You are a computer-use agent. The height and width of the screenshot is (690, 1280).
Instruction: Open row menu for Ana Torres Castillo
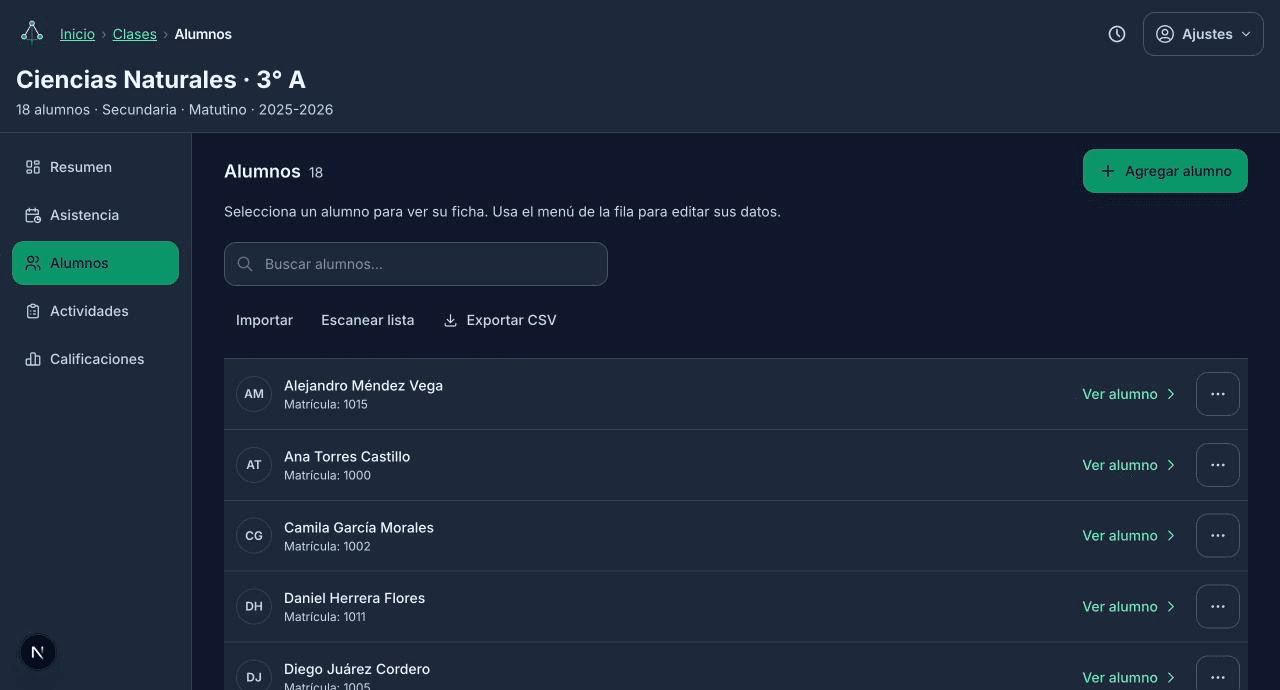pos(1218,465)
